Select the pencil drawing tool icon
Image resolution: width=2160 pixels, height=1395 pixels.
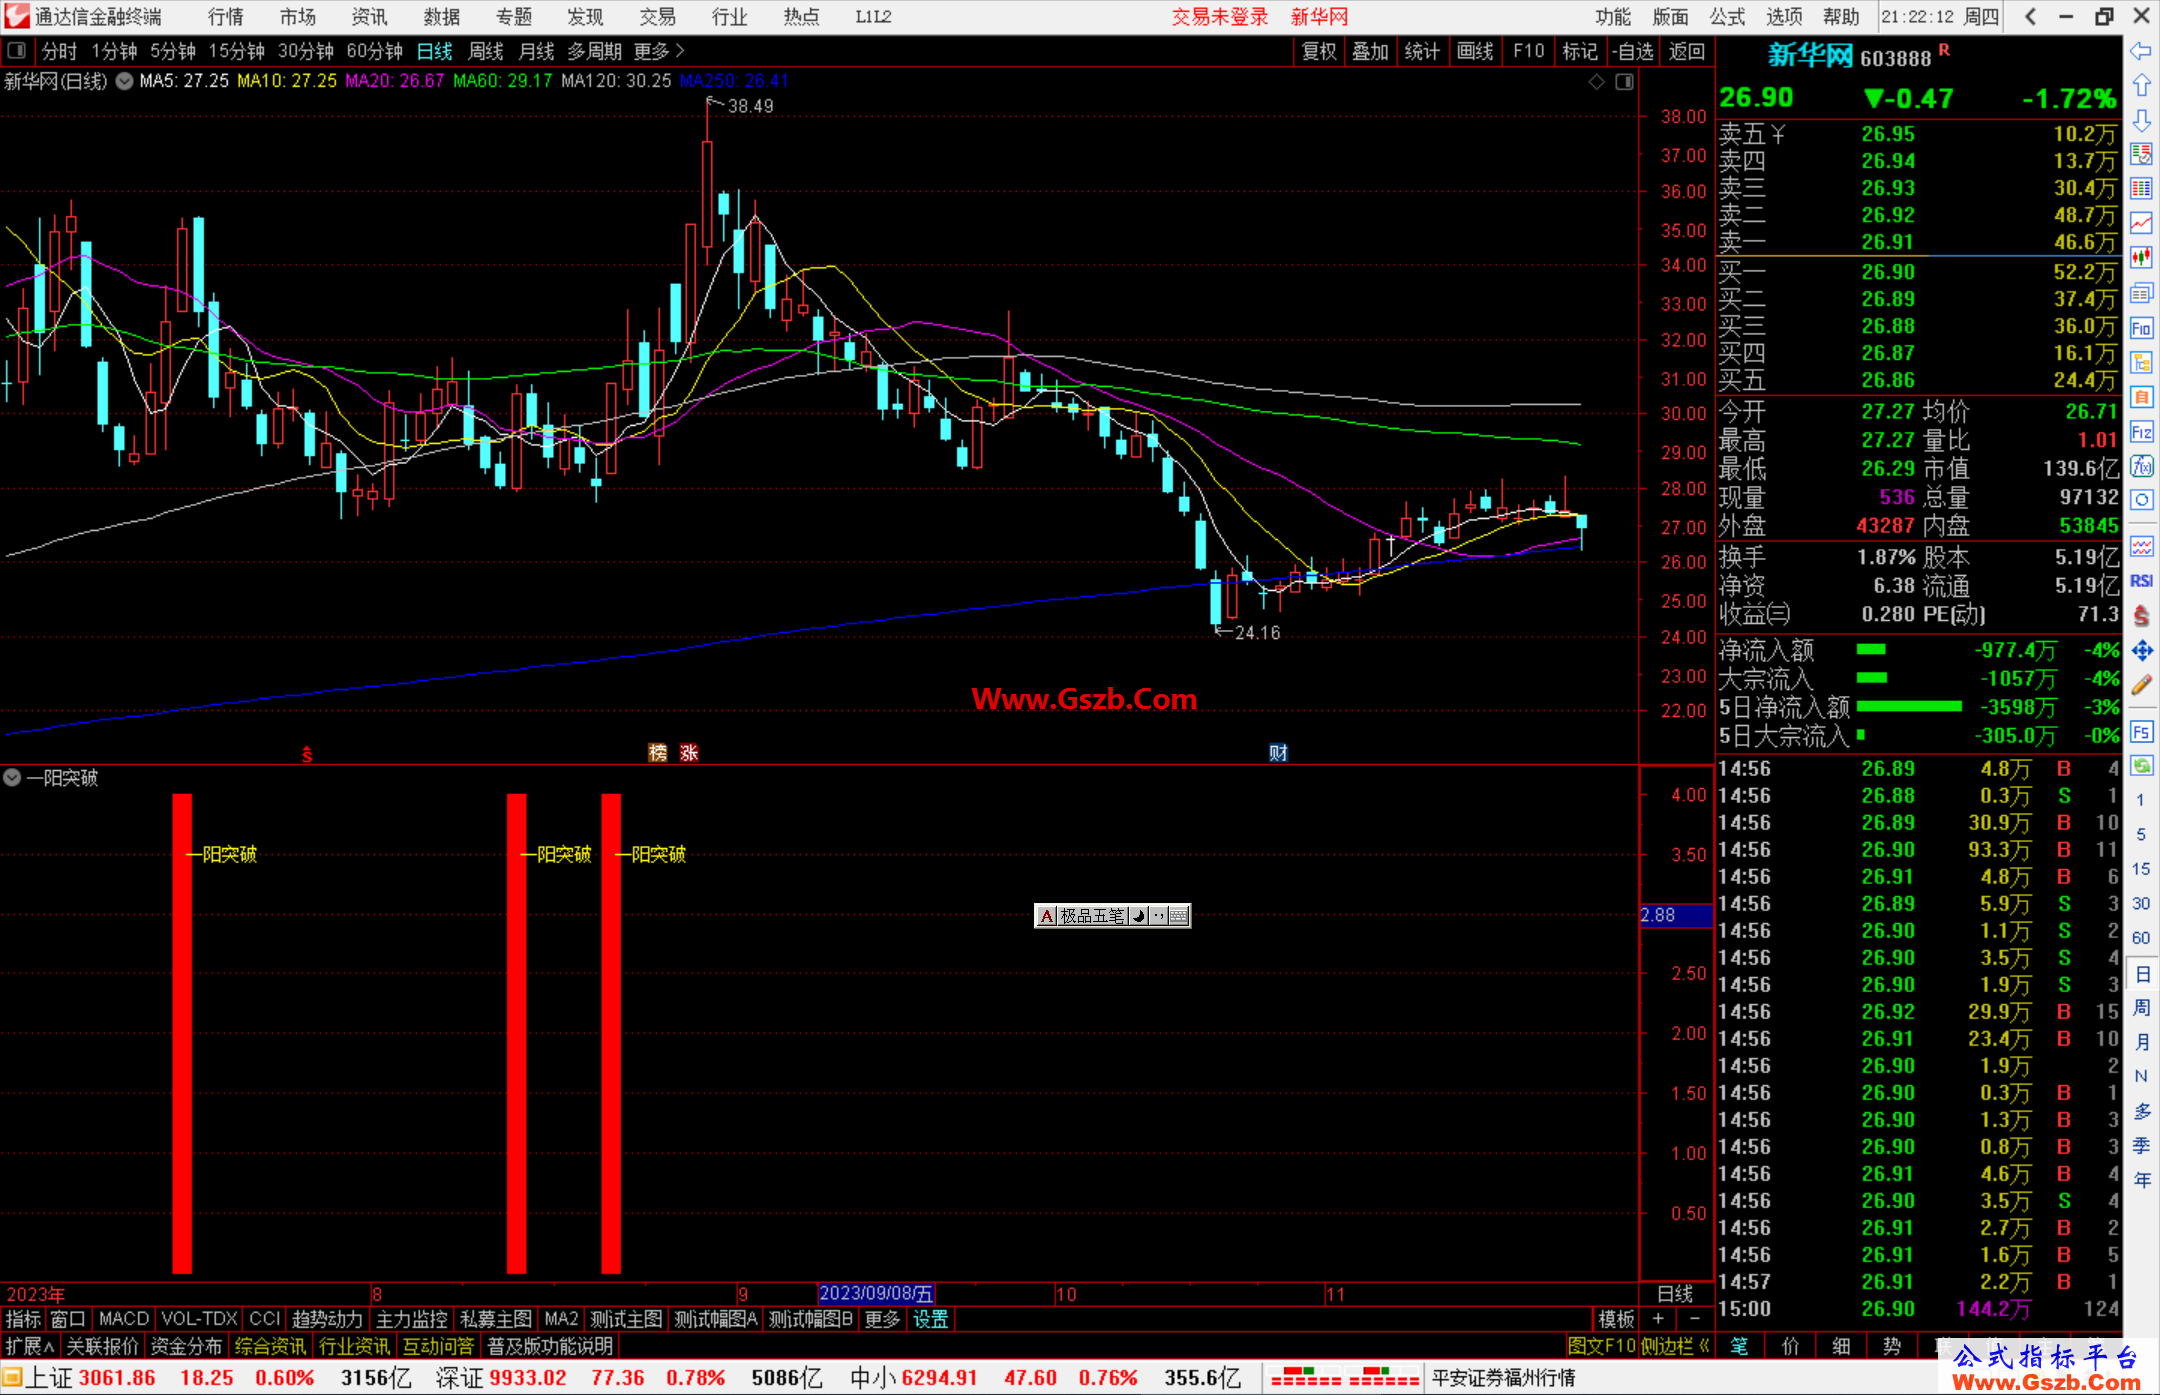[2141, 686]
